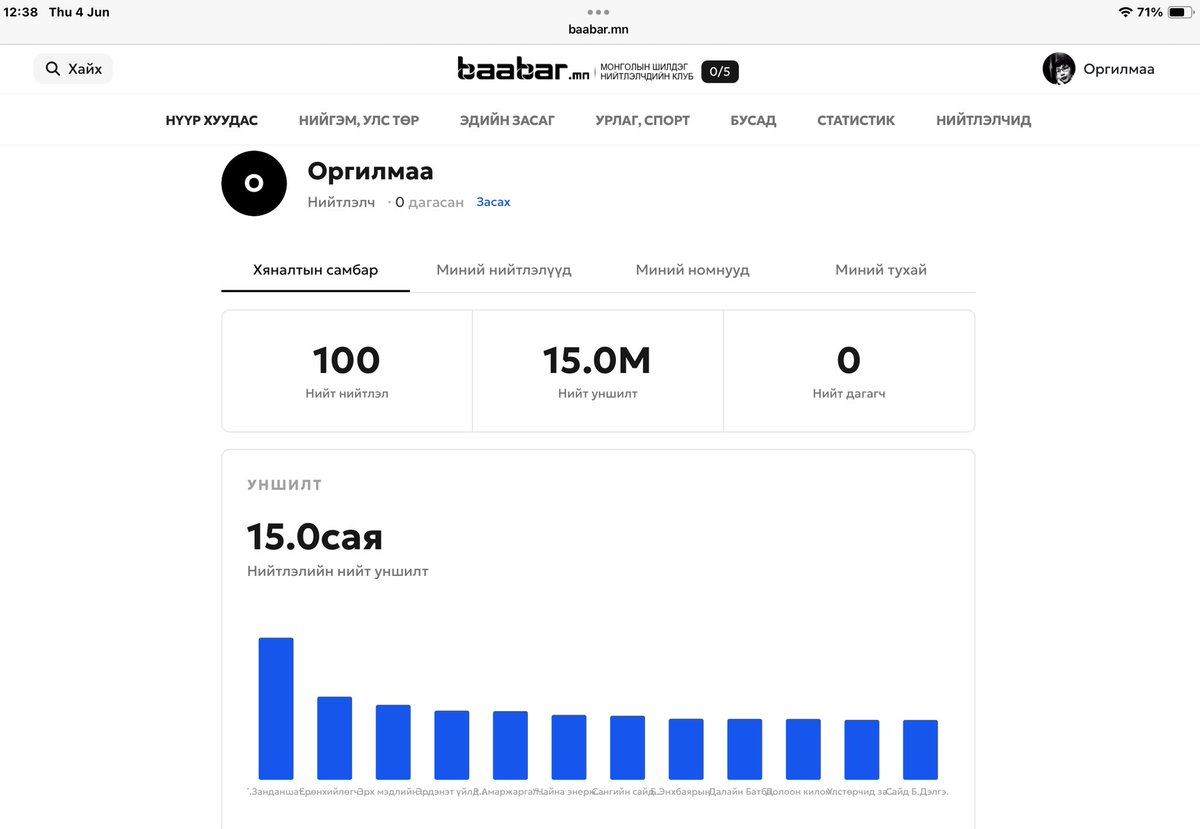The image size is (1200, 829).
Task: Tap the three-dot multitasking indicator
Action: point(599,12)
